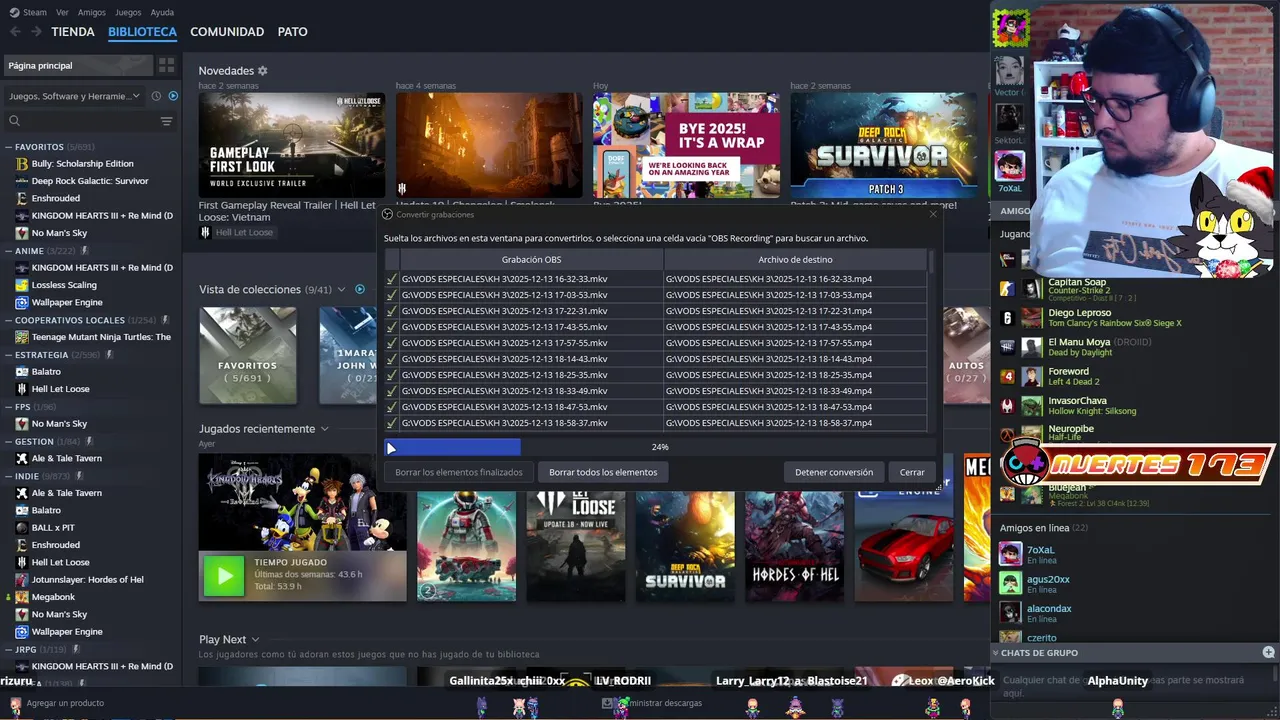This screenshot has height=720, width=1280.
Task: Open the Juegos, Software y Herramientas dropdown
Action: tap(75, 96)
